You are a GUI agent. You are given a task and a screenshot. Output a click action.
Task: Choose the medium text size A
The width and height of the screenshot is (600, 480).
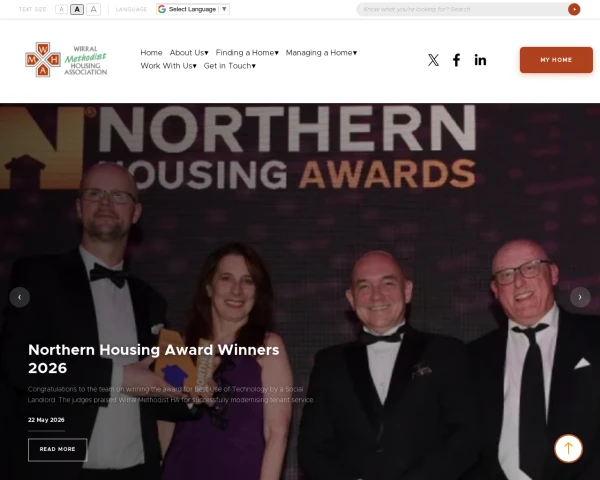[x=77, y=9]
